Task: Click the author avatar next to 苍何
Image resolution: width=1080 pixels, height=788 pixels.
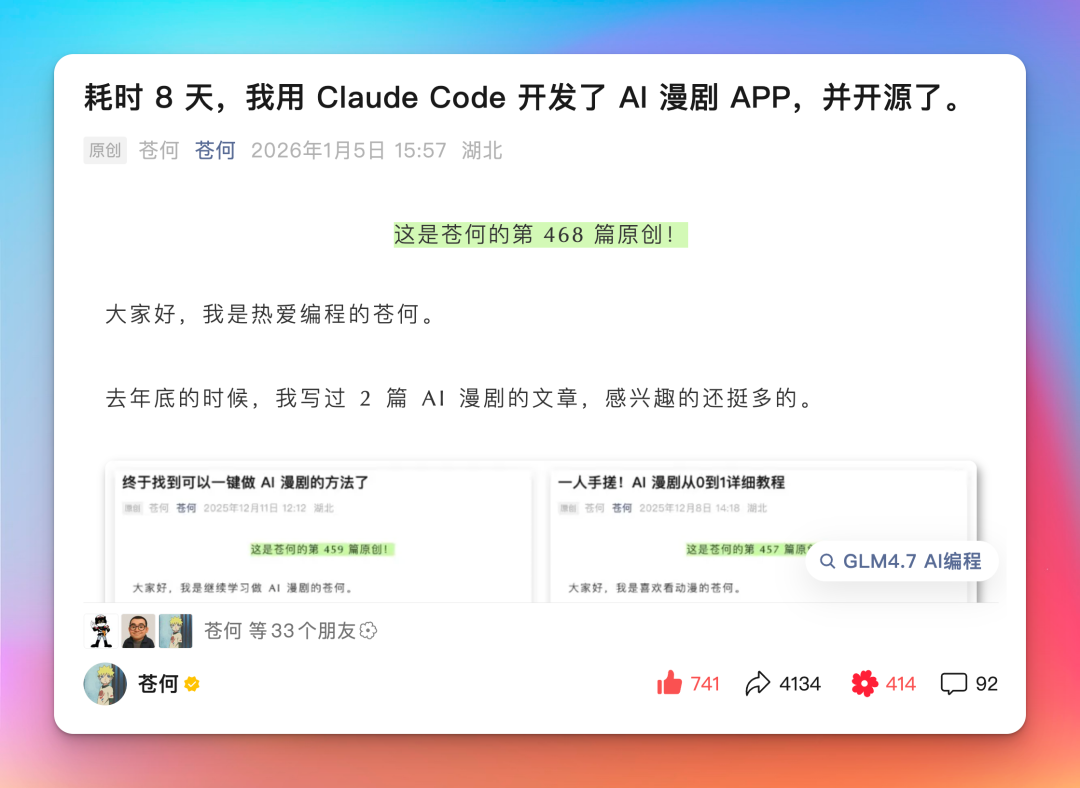Action: [104, 683]
